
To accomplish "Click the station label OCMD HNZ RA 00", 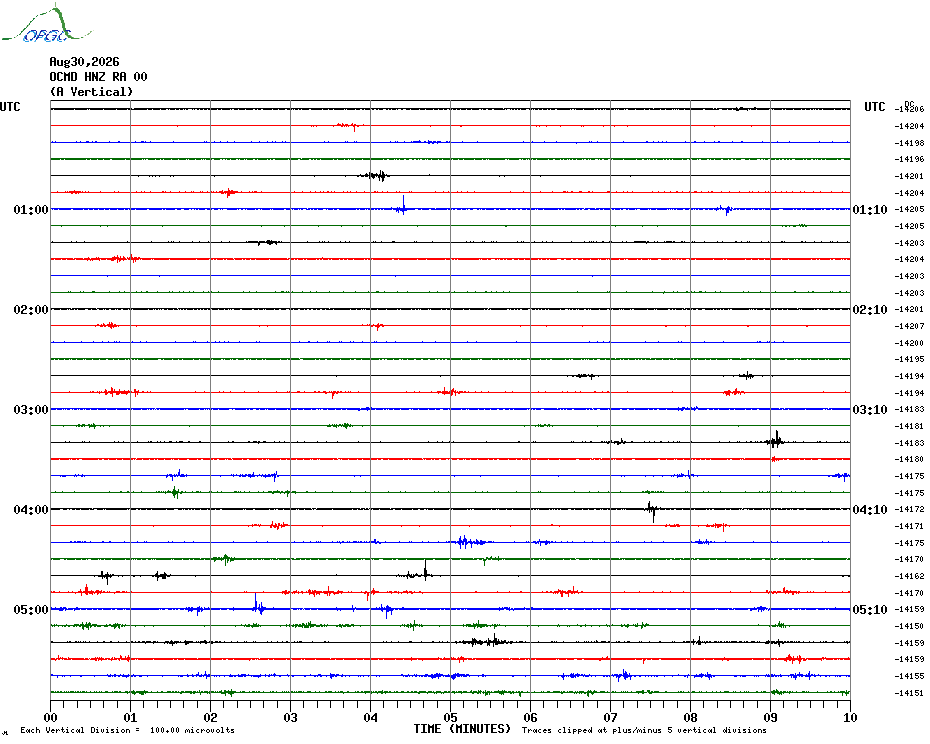I will 98,77.
